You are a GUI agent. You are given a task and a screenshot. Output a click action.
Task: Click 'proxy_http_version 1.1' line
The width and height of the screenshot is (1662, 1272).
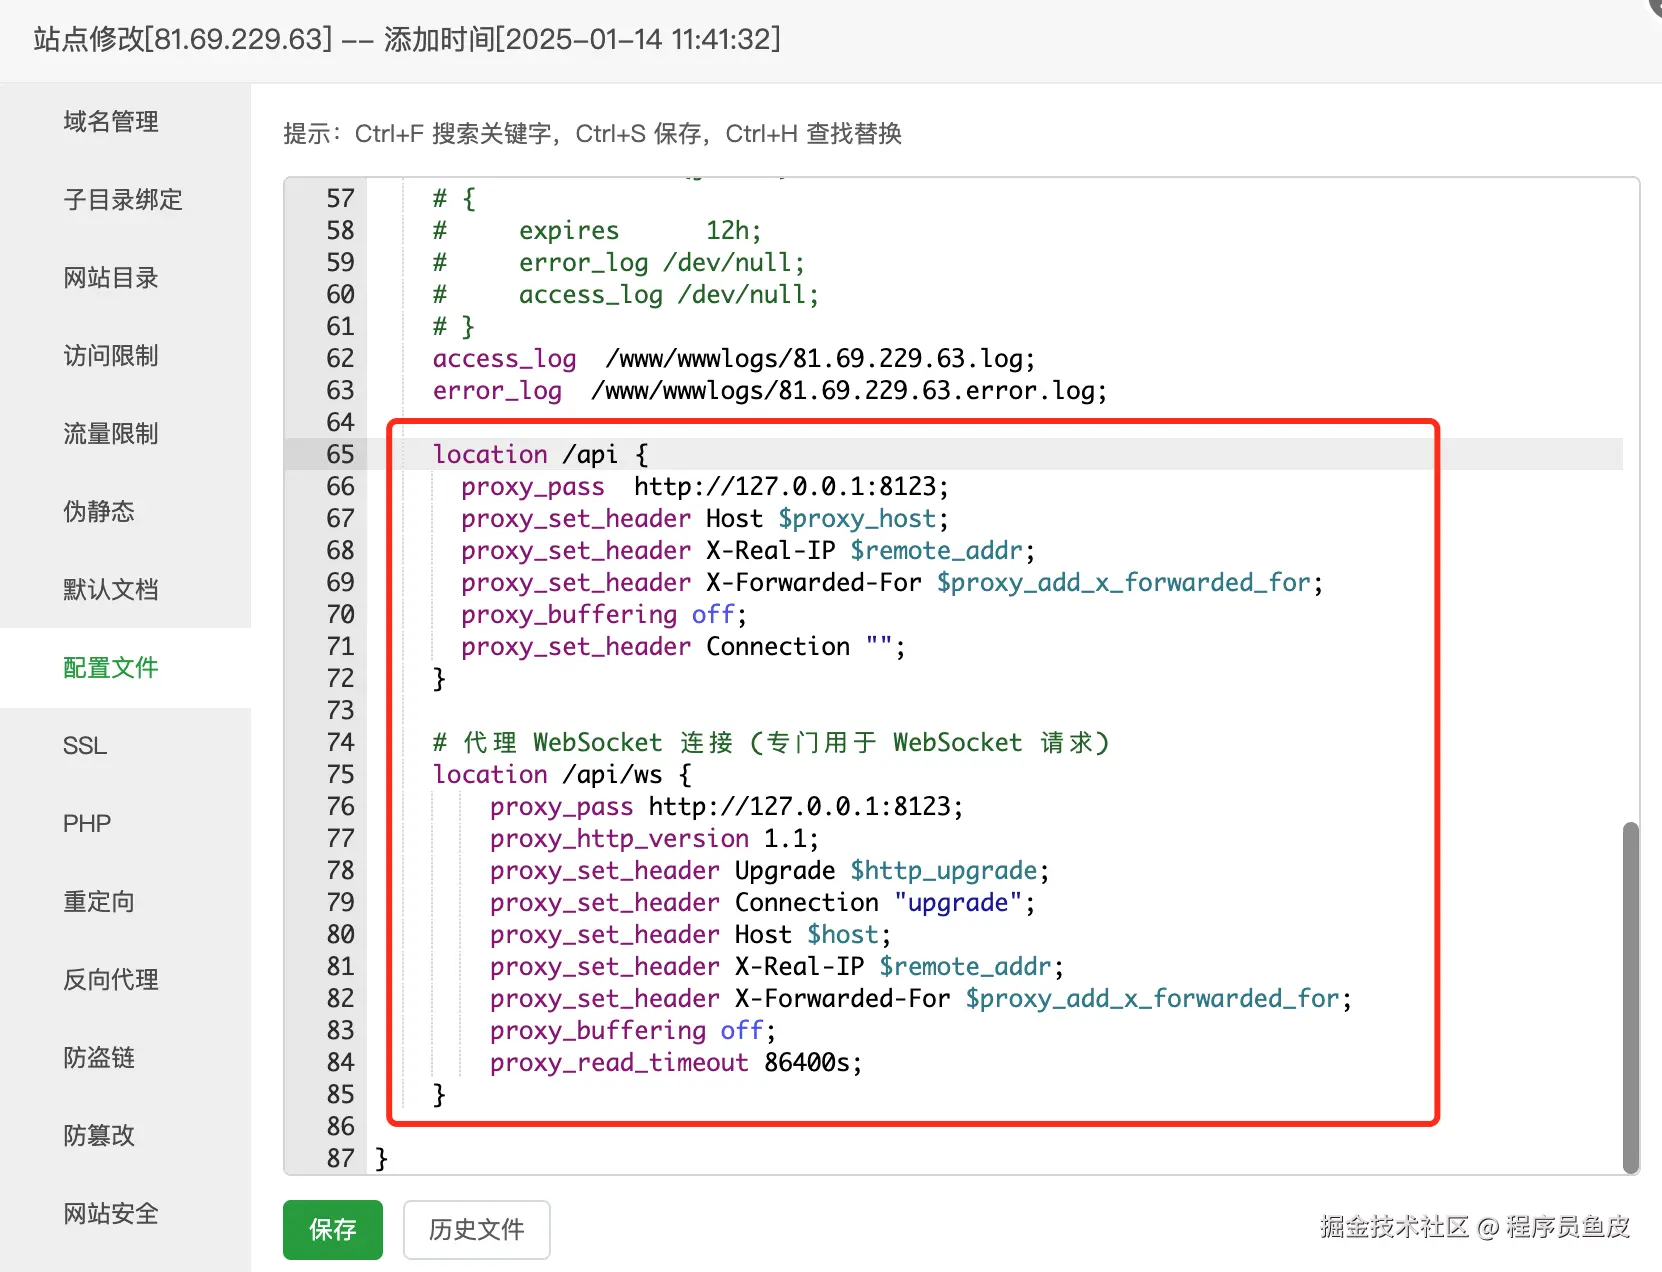coord(654,838)
